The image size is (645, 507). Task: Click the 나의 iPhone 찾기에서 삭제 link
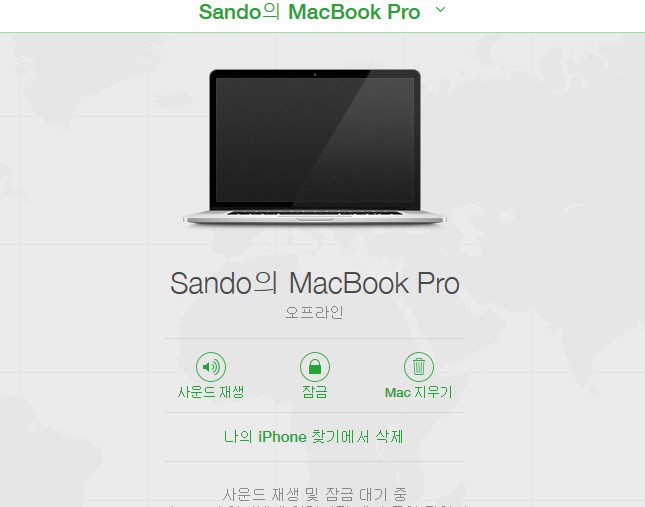click(x=313, y=437)
